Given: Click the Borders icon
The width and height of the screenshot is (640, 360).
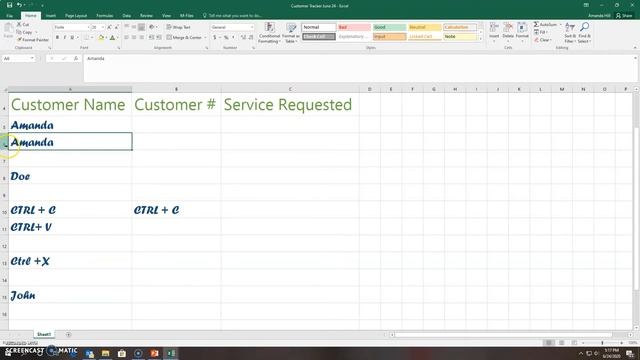Looking at the screenshot, I should tap(86, 38).
